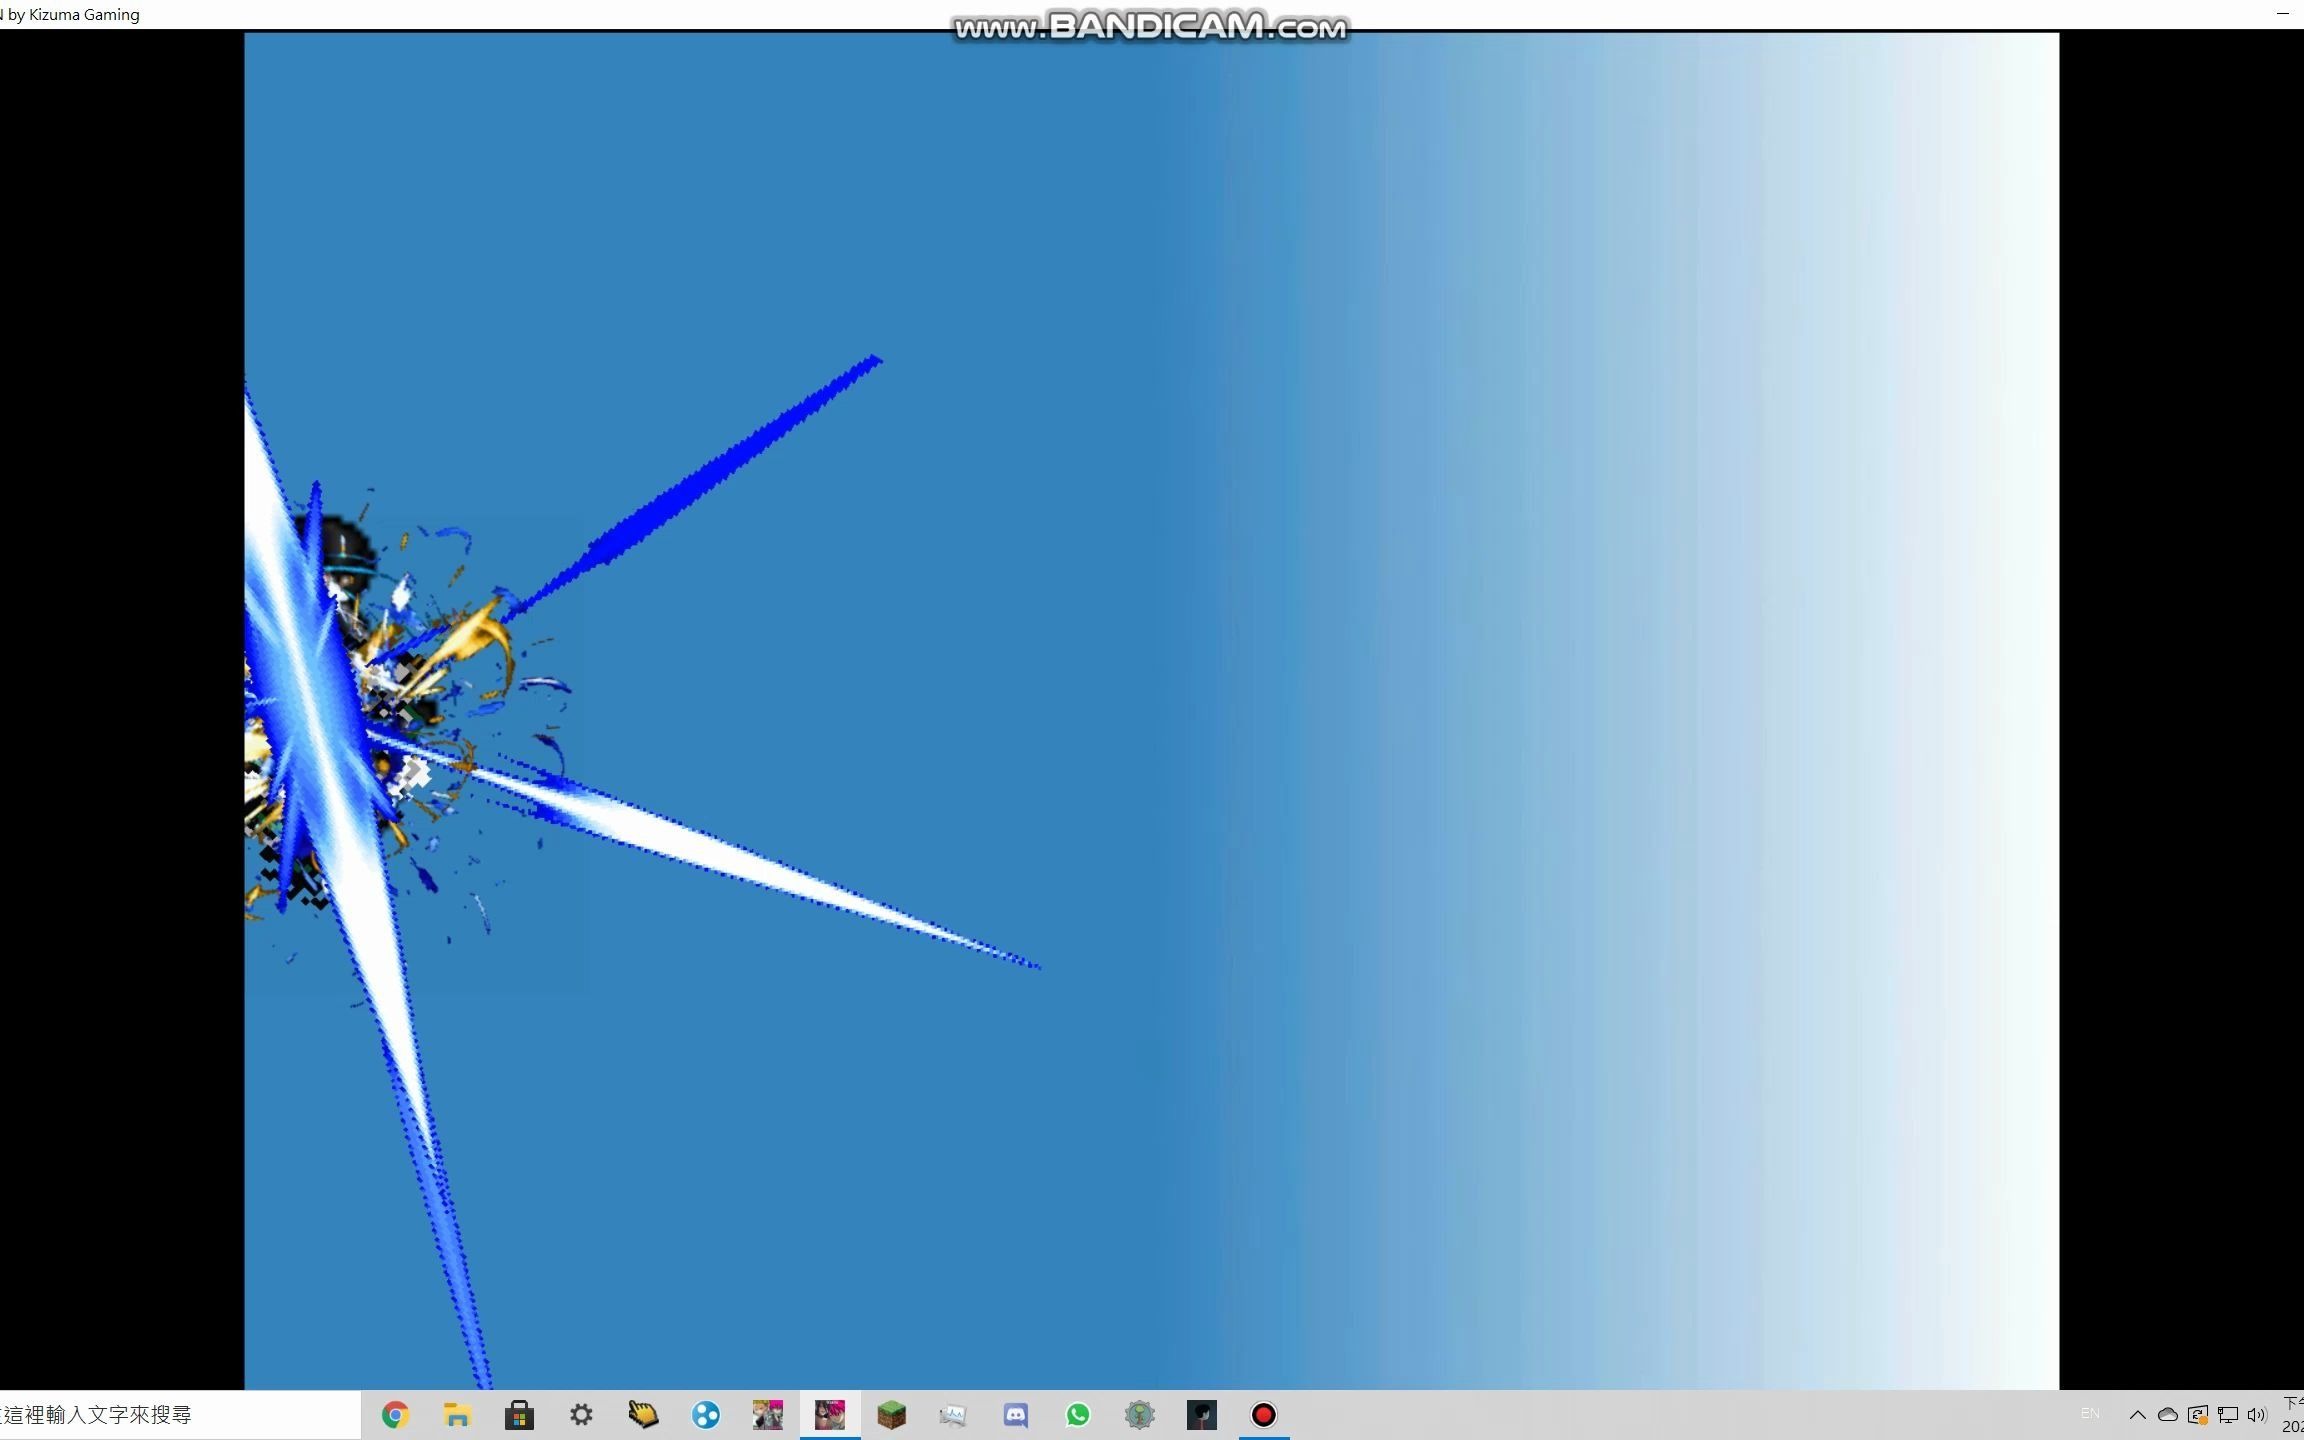
Task: Minimize the game window
Action: pos(2283,14)
